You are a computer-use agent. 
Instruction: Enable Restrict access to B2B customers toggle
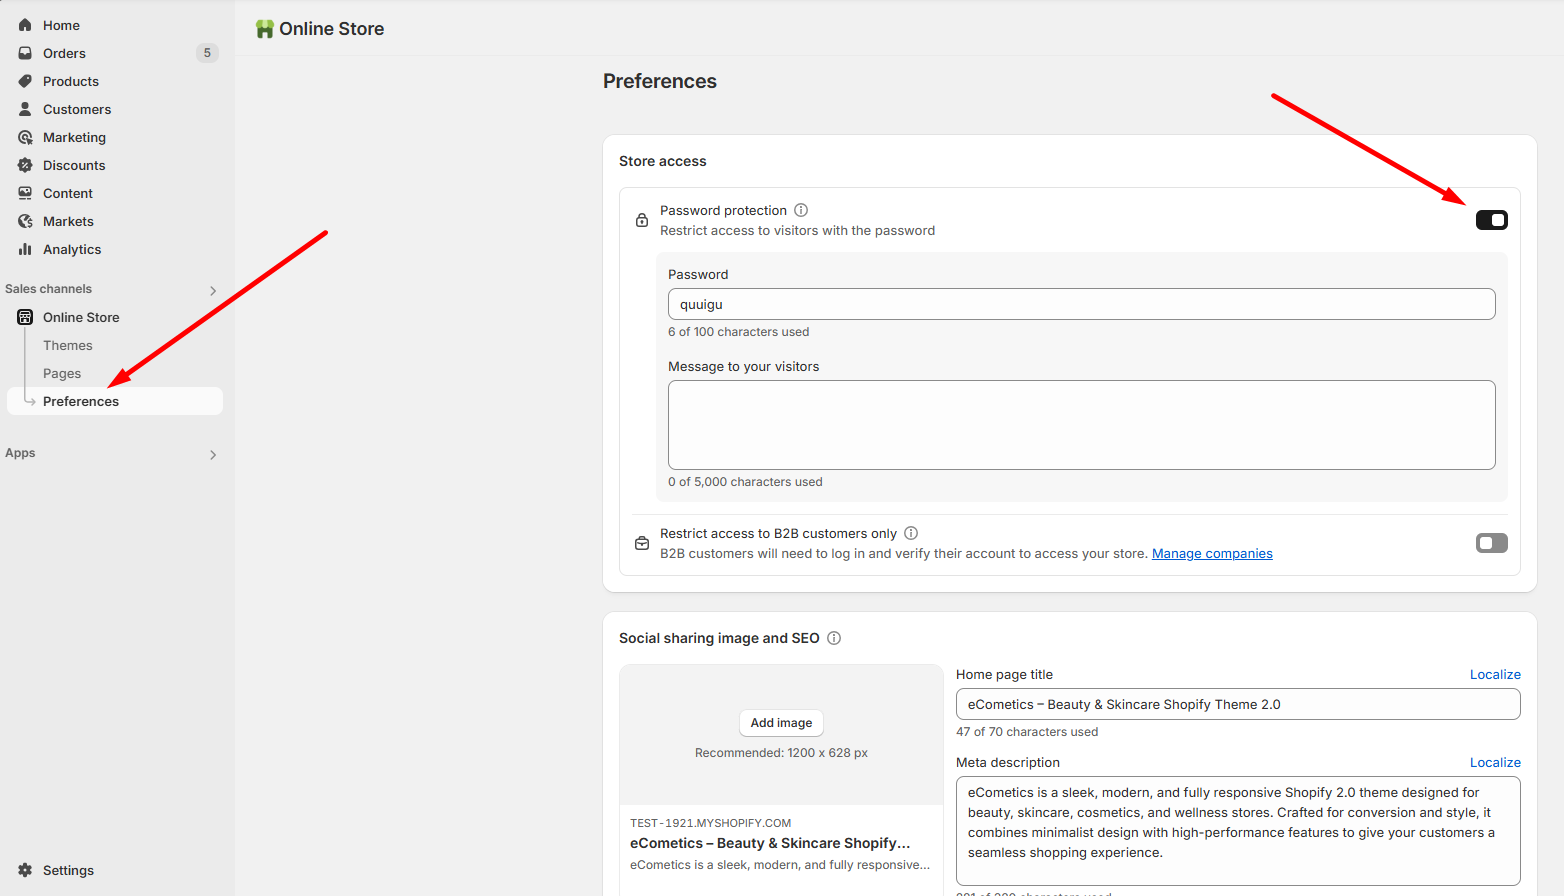1492,543
